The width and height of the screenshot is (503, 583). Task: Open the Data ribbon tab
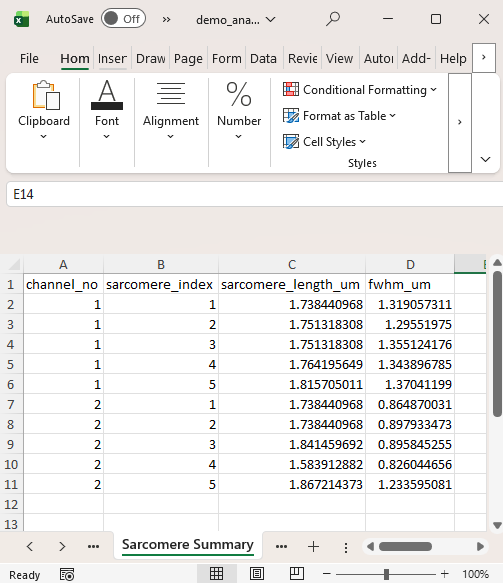(263, 58)
